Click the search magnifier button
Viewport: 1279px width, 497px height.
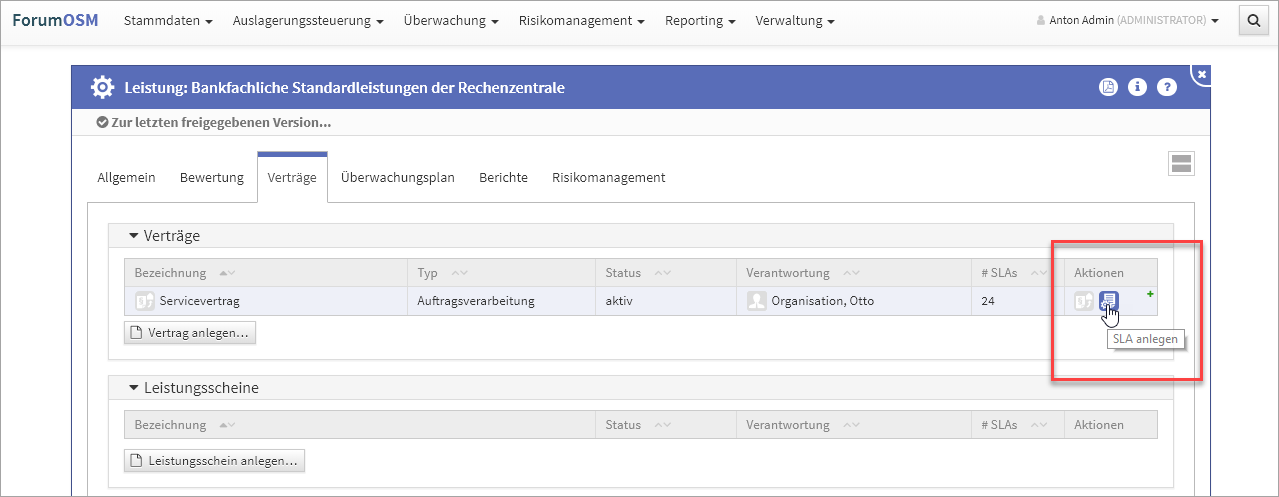[x=1253, y=20]
